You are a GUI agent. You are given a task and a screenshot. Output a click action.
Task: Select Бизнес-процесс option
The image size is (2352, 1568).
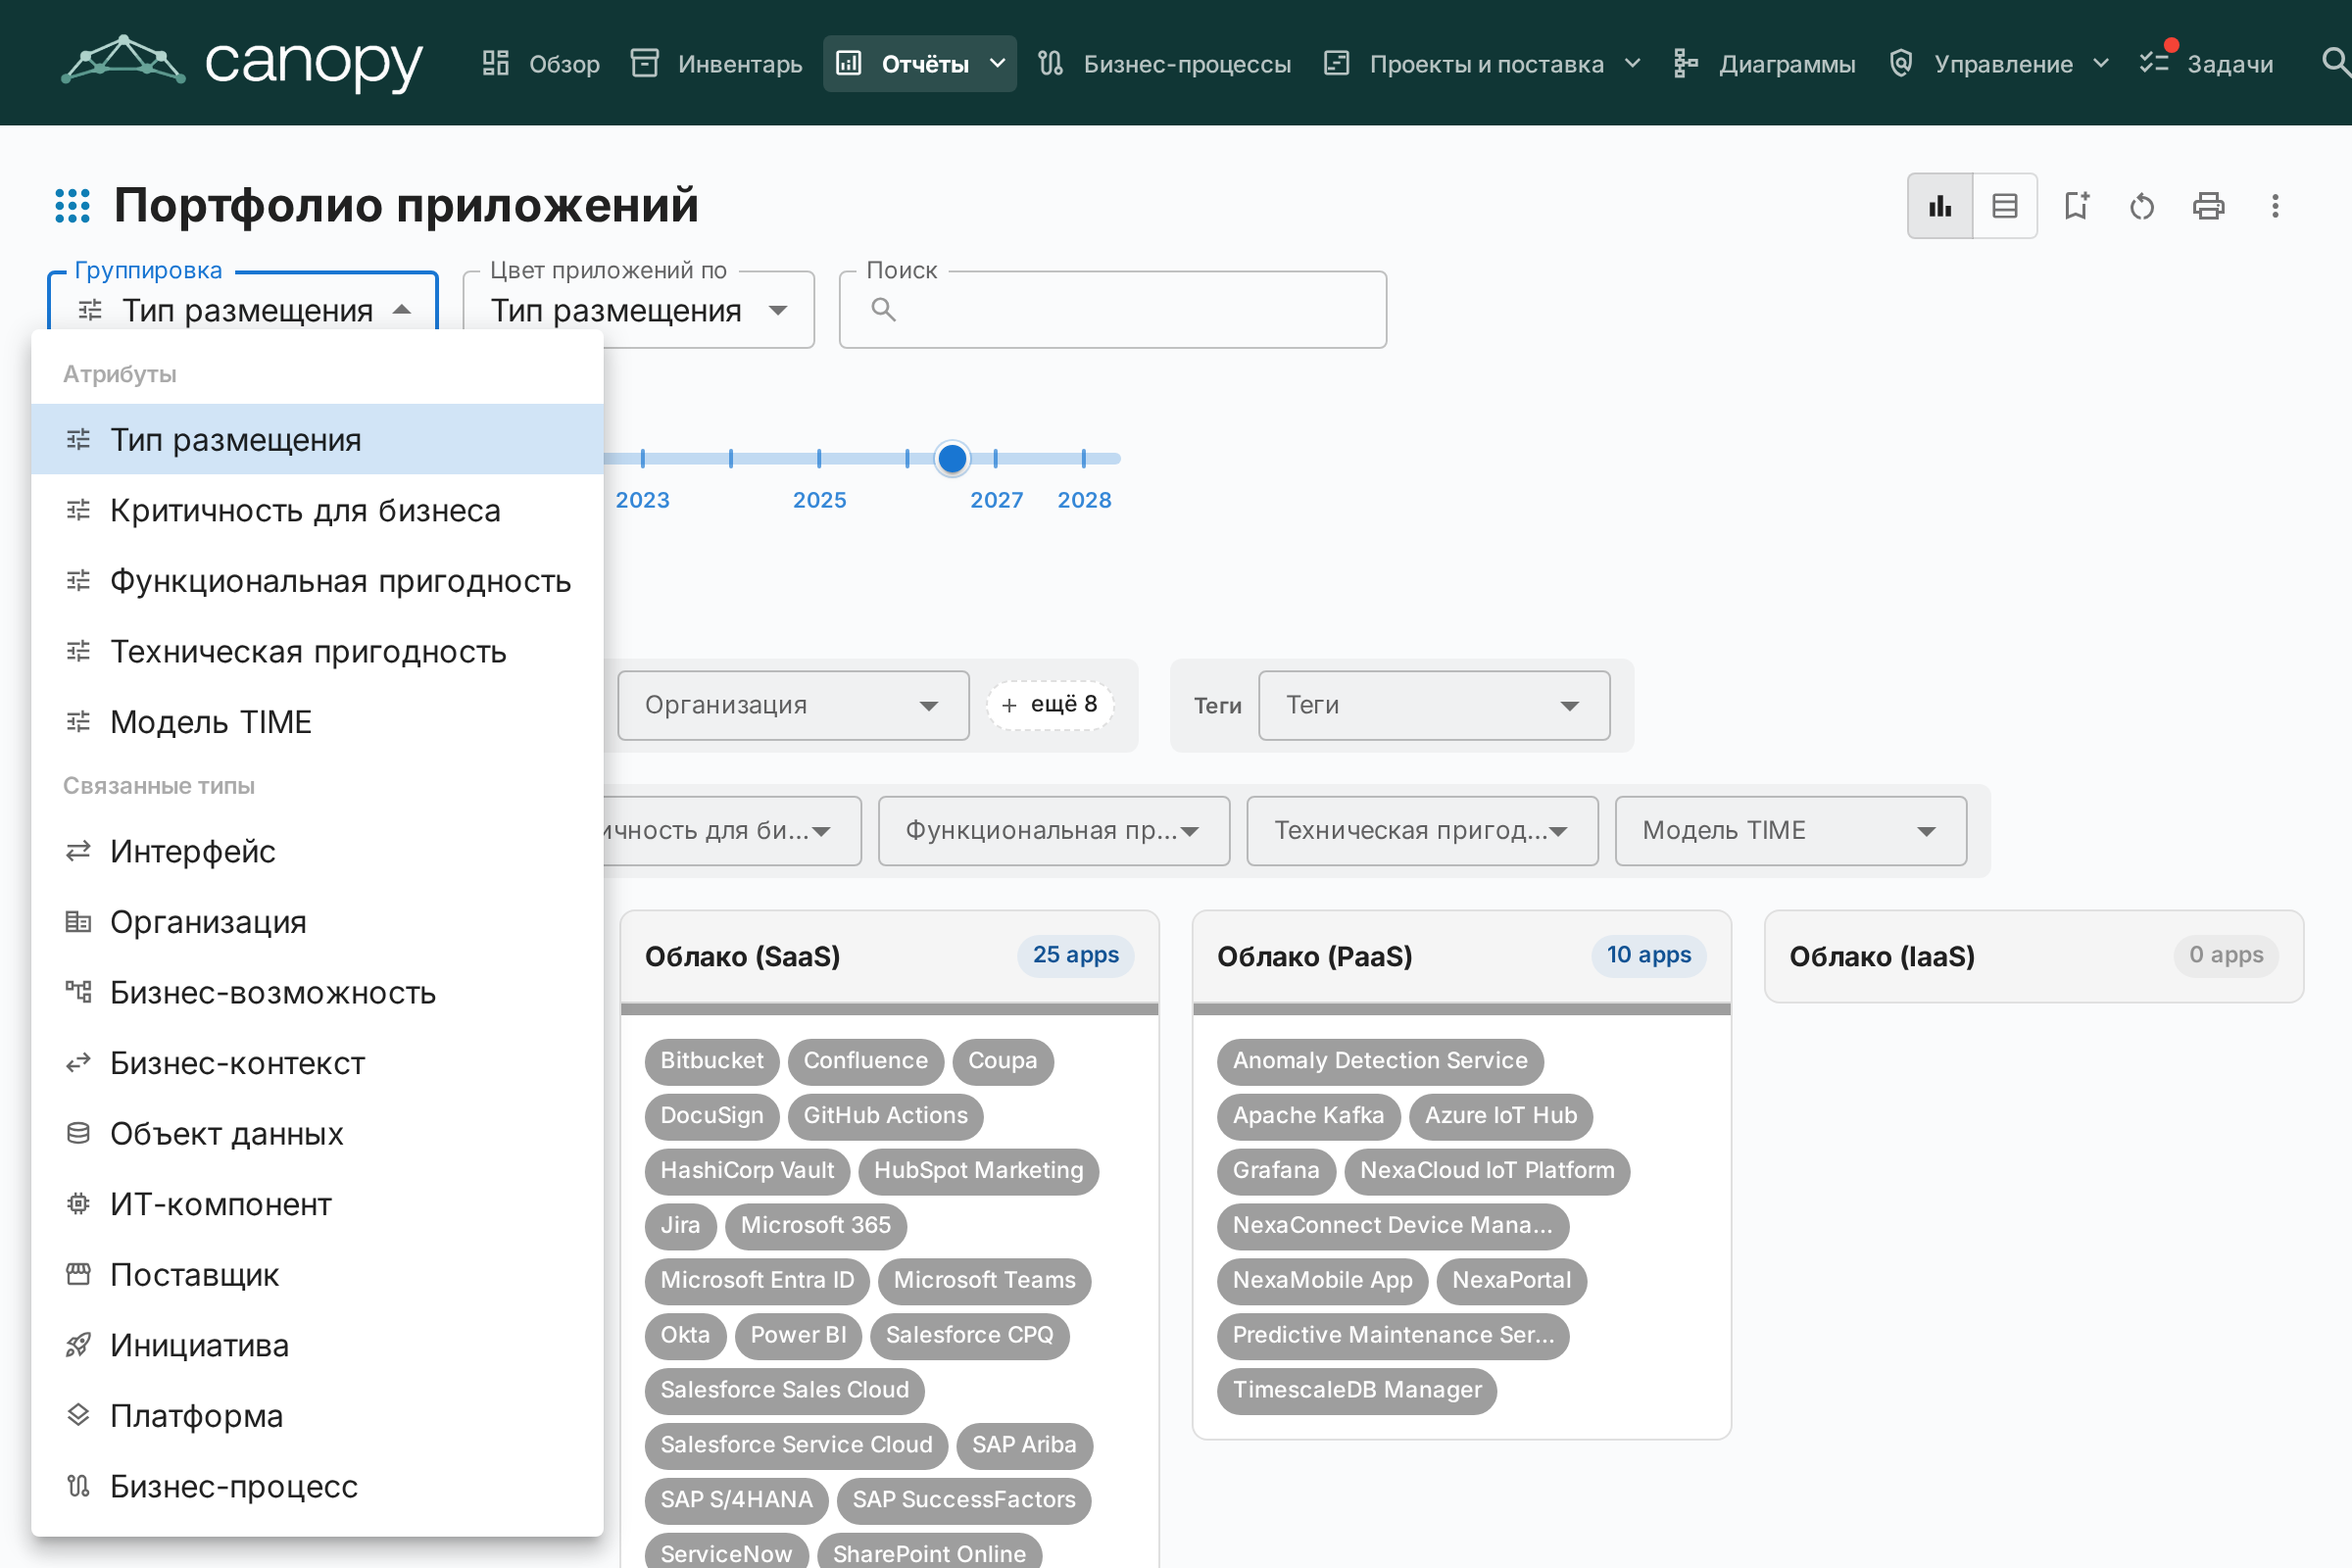point(317,1486)
